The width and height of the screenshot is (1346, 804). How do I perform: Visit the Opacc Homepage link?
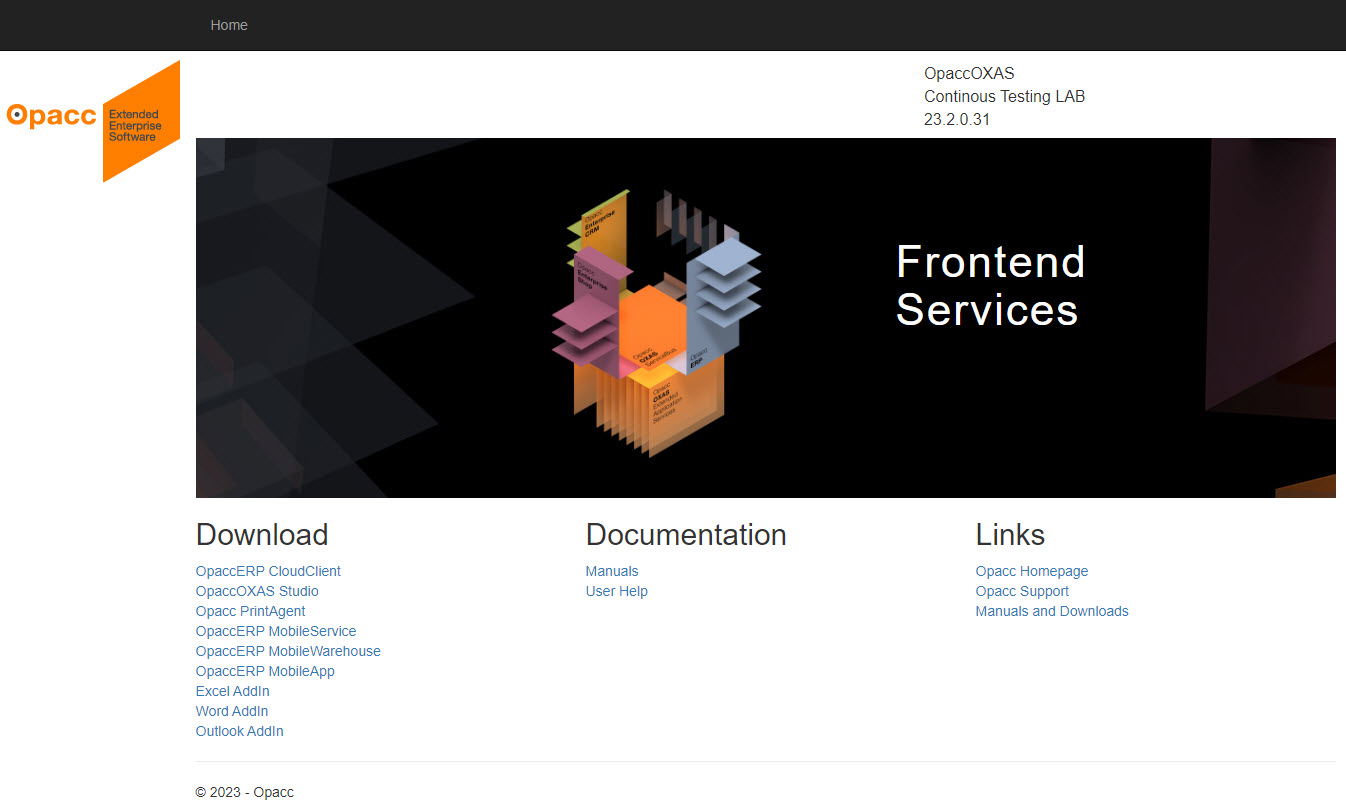(x=1032, y=571)
